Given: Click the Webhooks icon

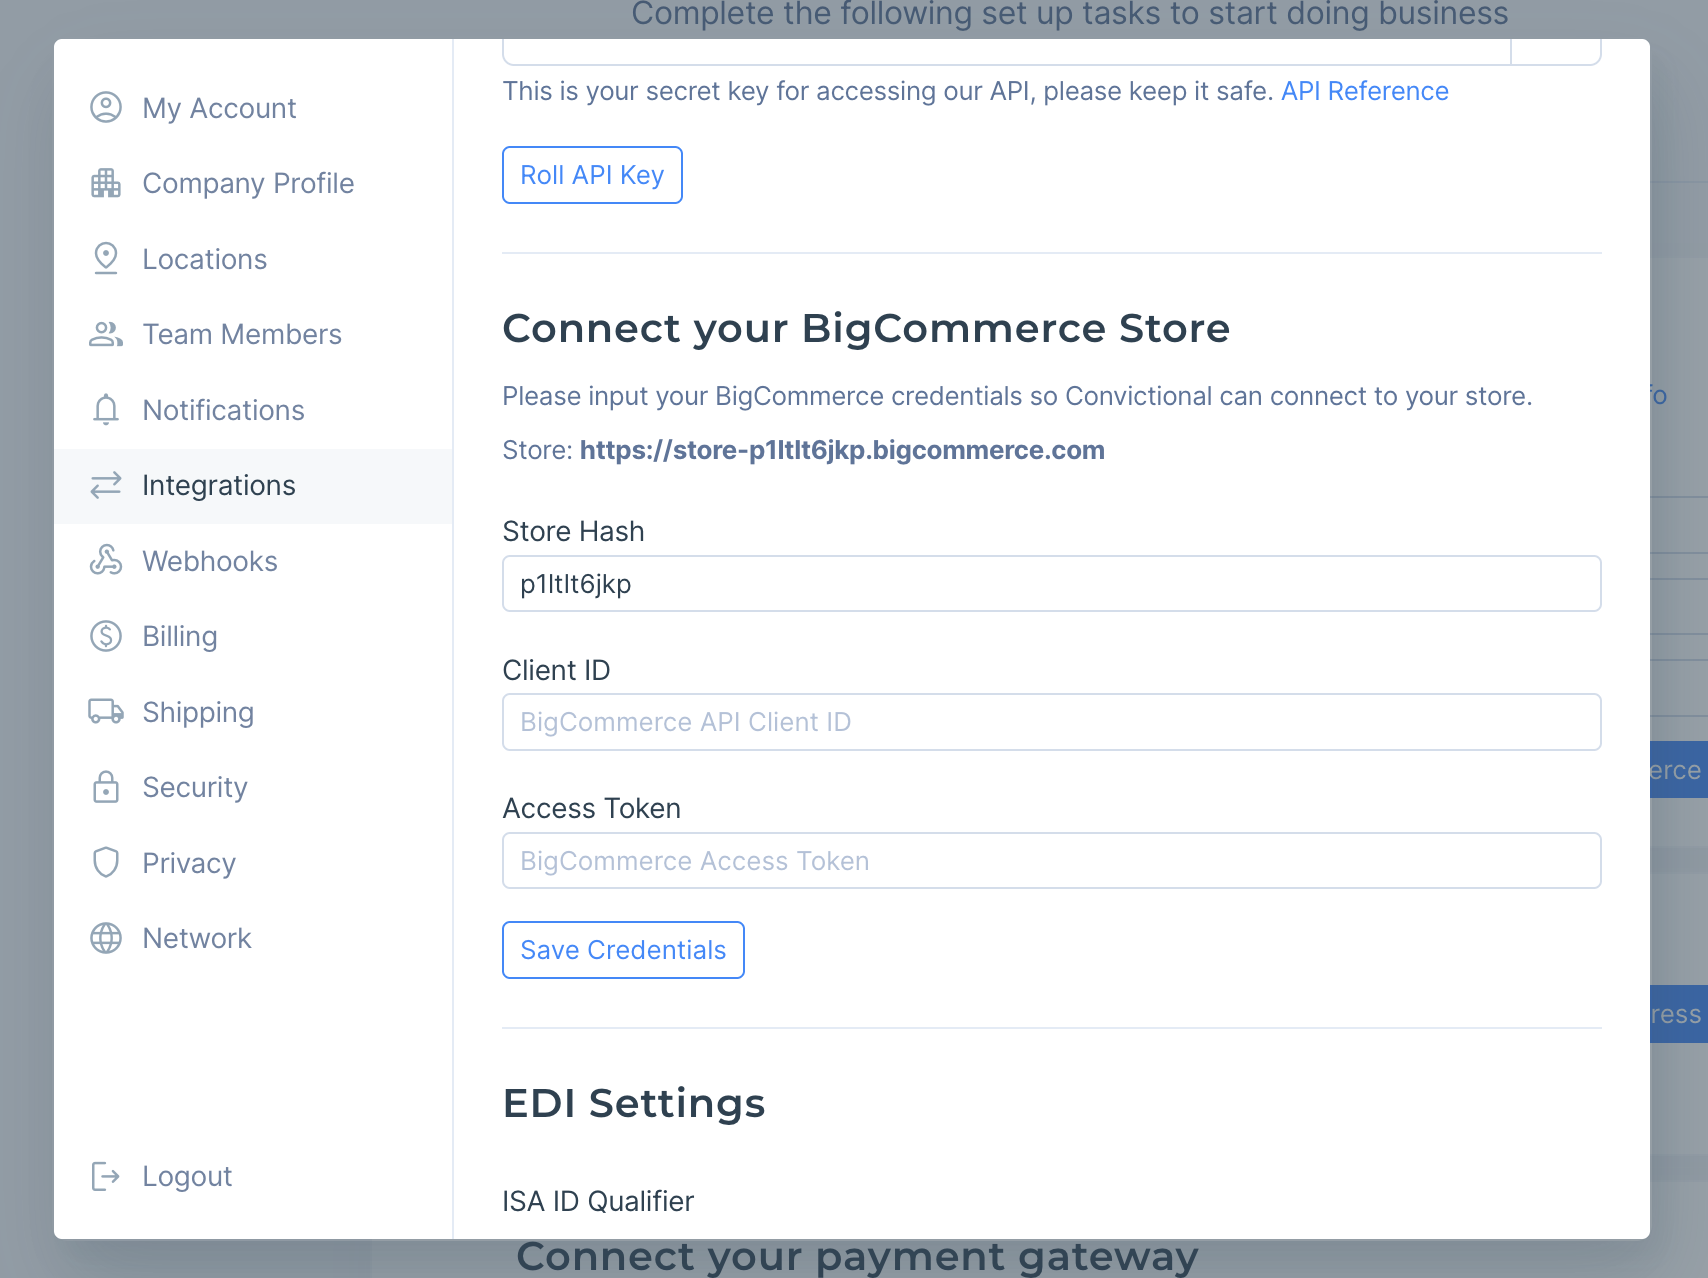Looking at the screenshot, I should tap(106, 560).
